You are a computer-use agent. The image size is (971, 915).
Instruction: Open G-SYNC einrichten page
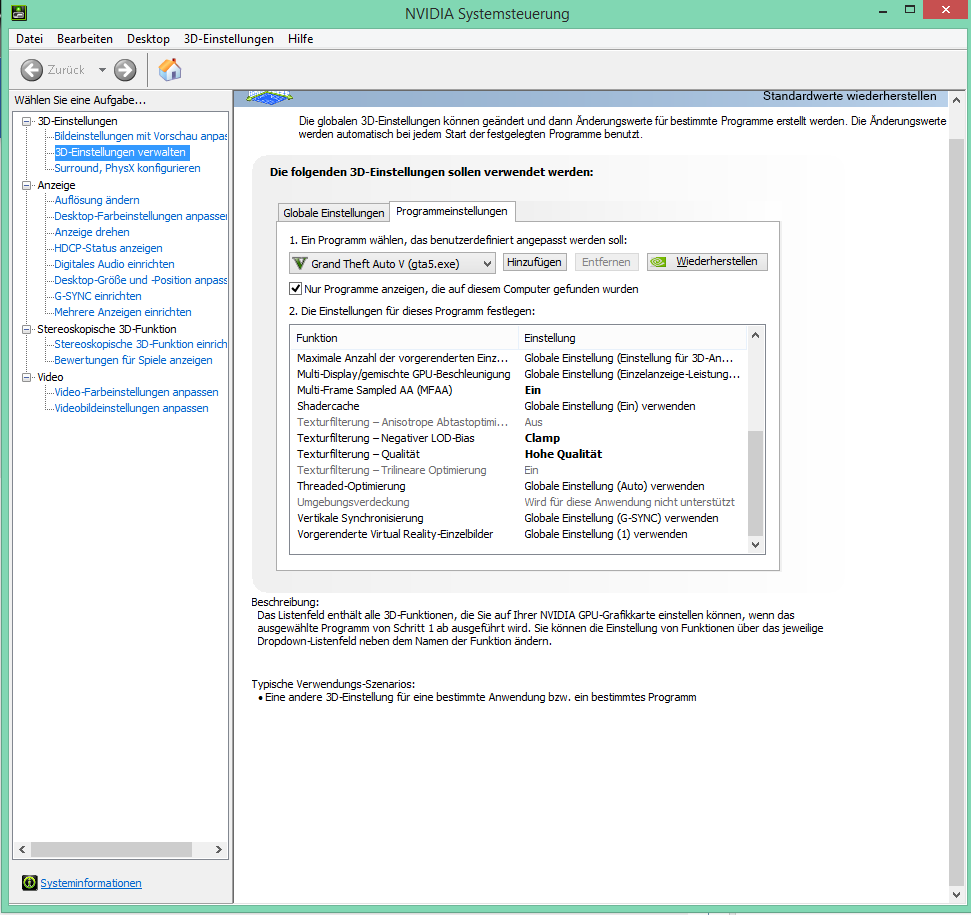(97, 297)
